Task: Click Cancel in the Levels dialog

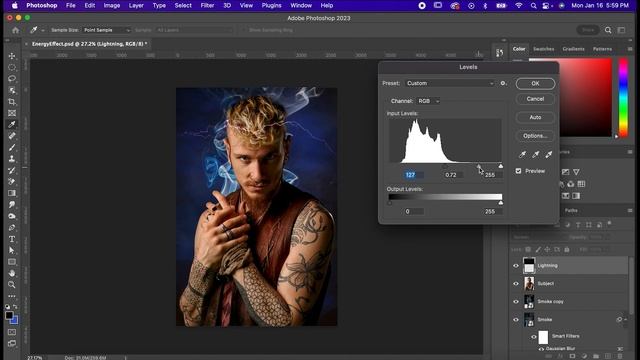Action: point(535,99)
